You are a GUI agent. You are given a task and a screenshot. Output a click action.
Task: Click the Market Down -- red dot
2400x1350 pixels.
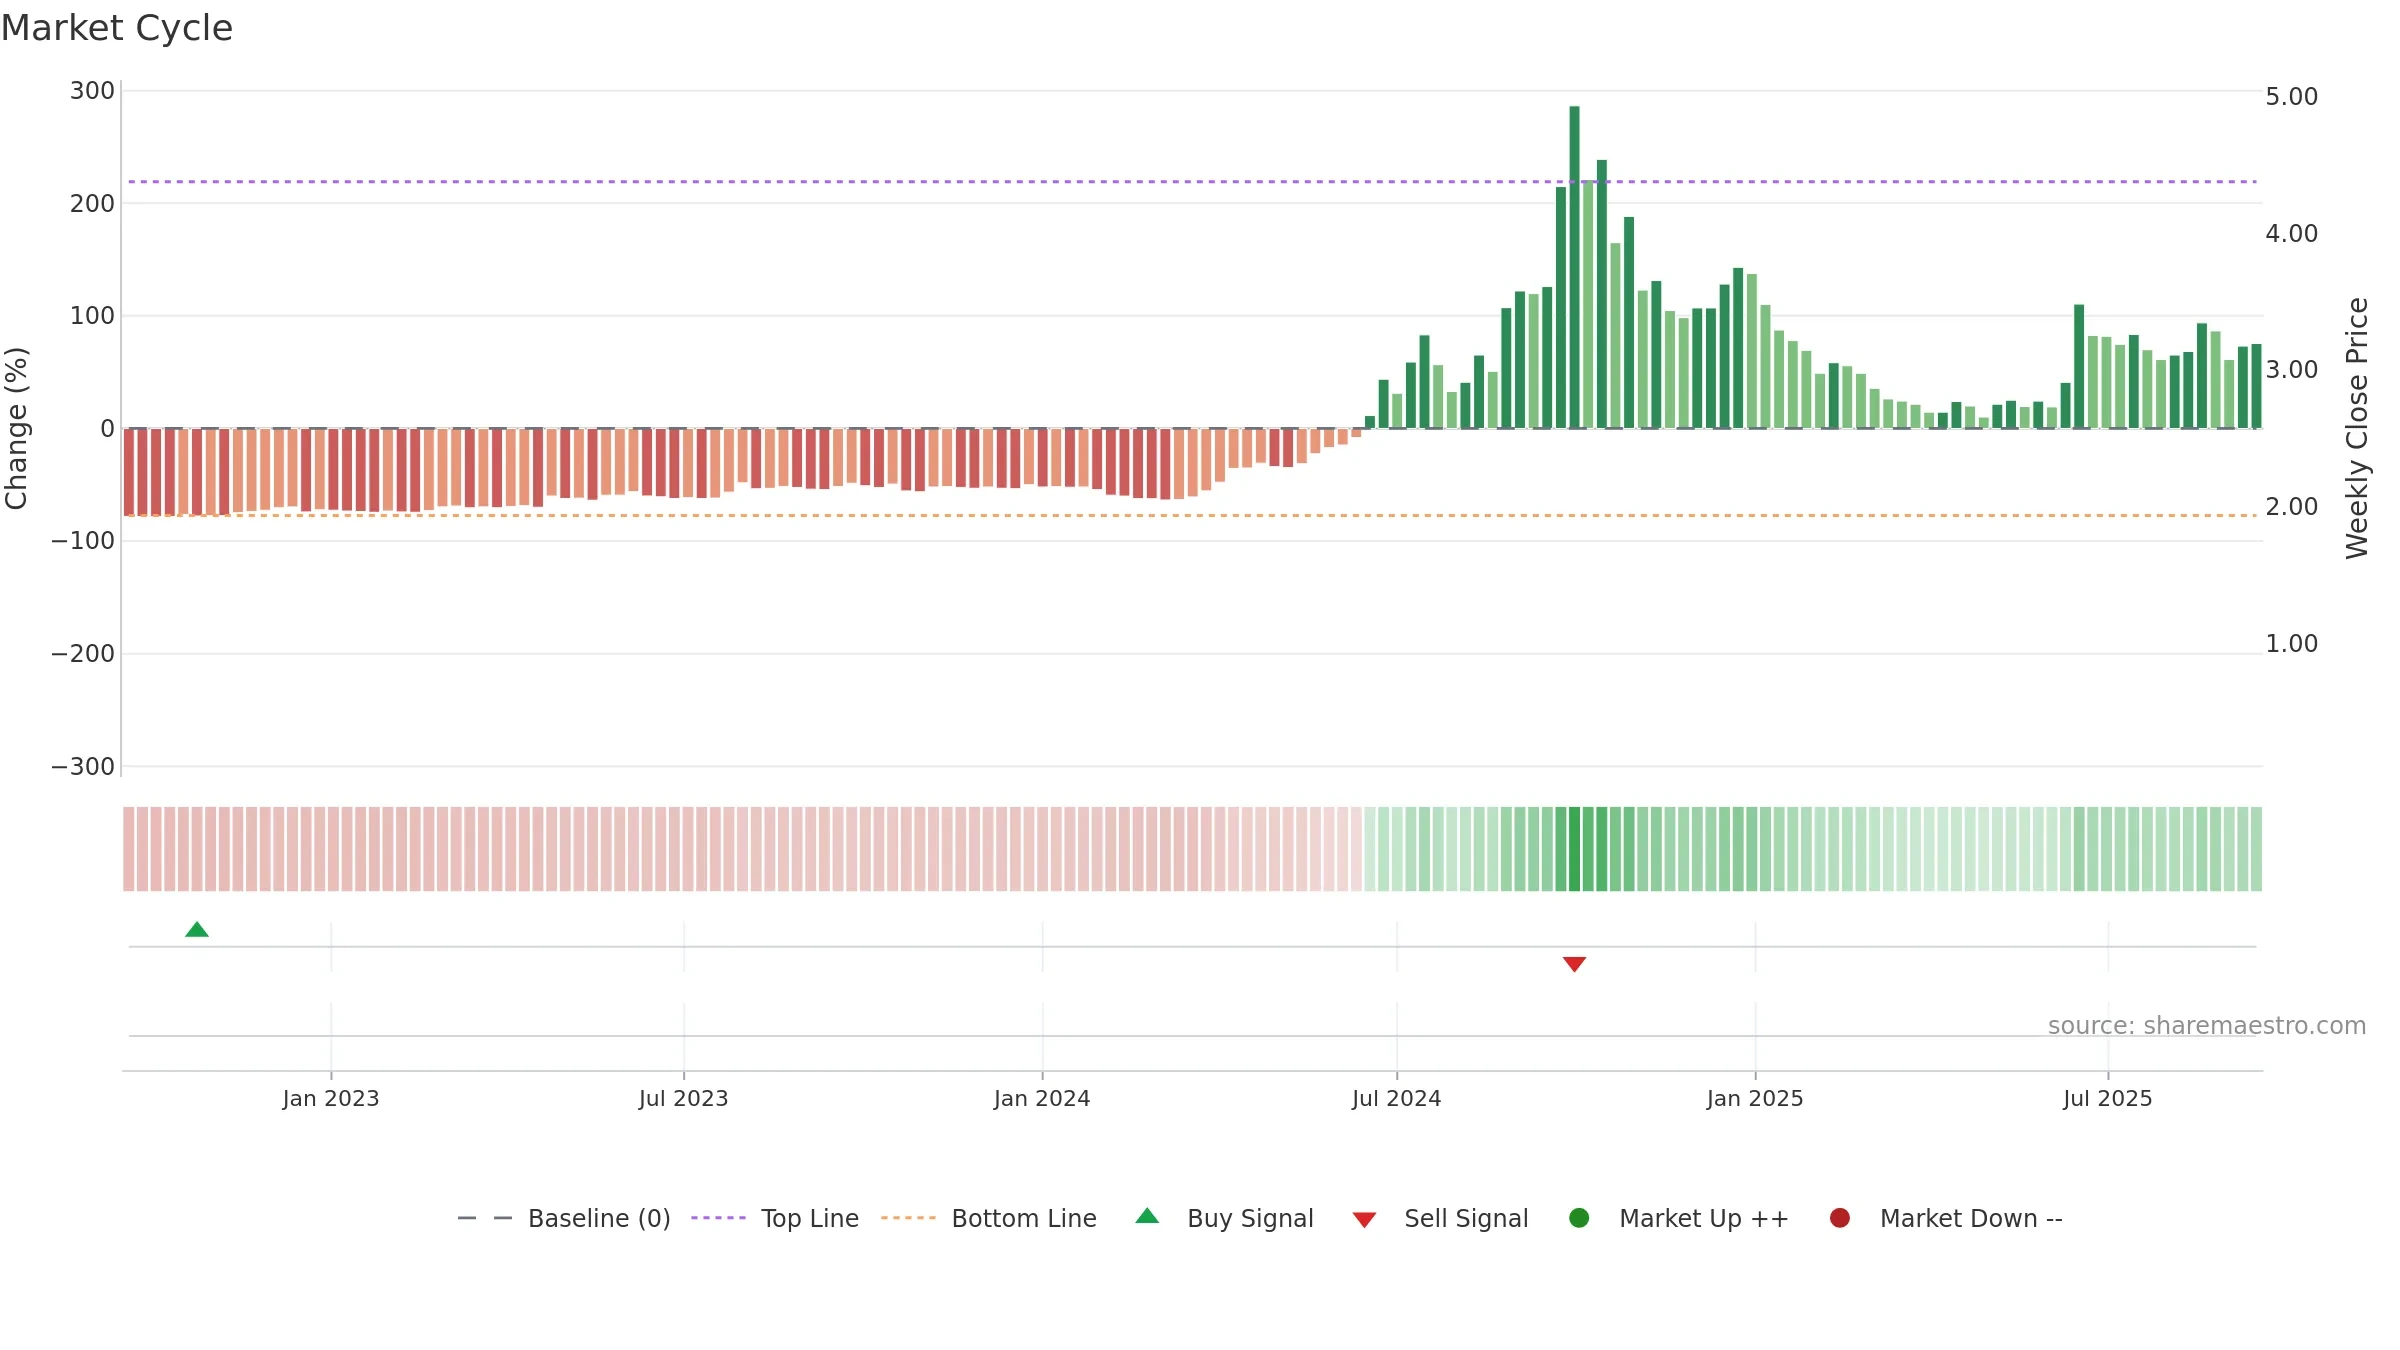point(1839,1218)
